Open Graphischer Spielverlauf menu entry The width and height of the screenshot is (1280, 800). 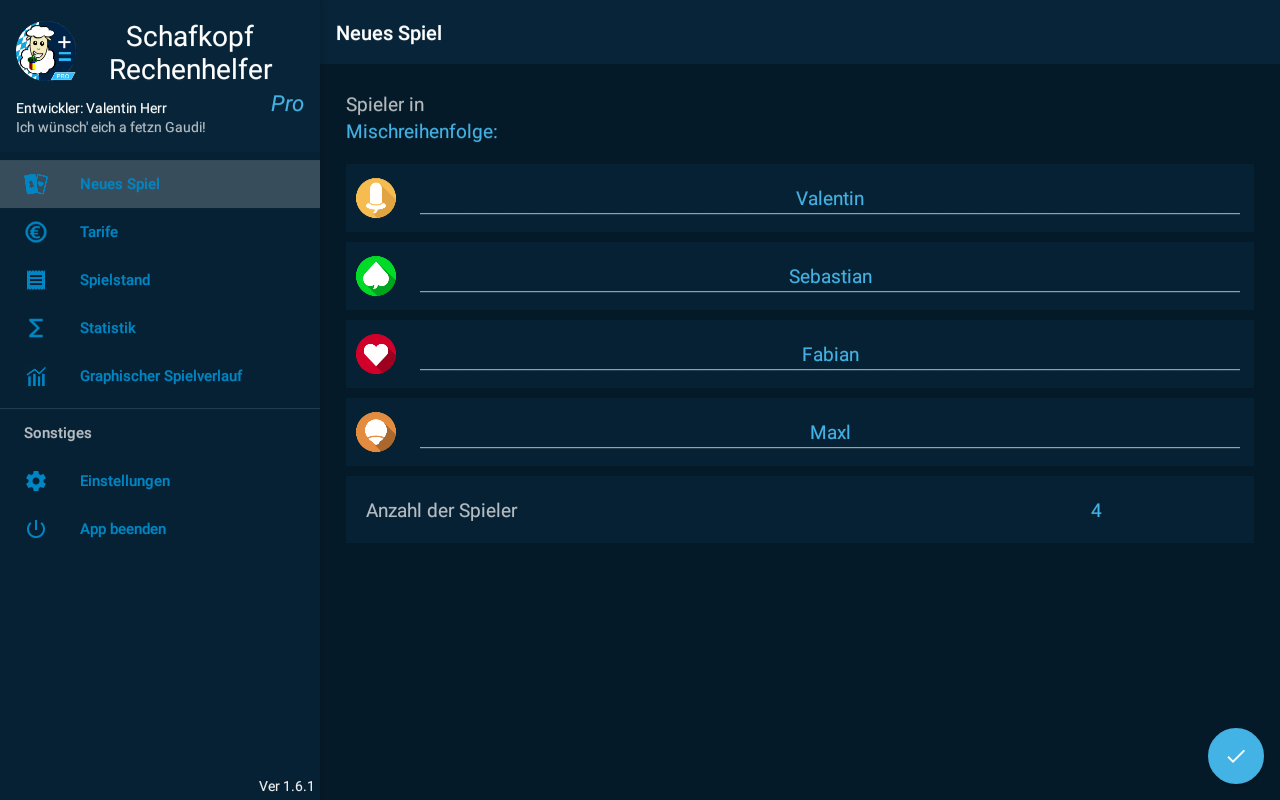pyautogui.click(x=160, y=376)
